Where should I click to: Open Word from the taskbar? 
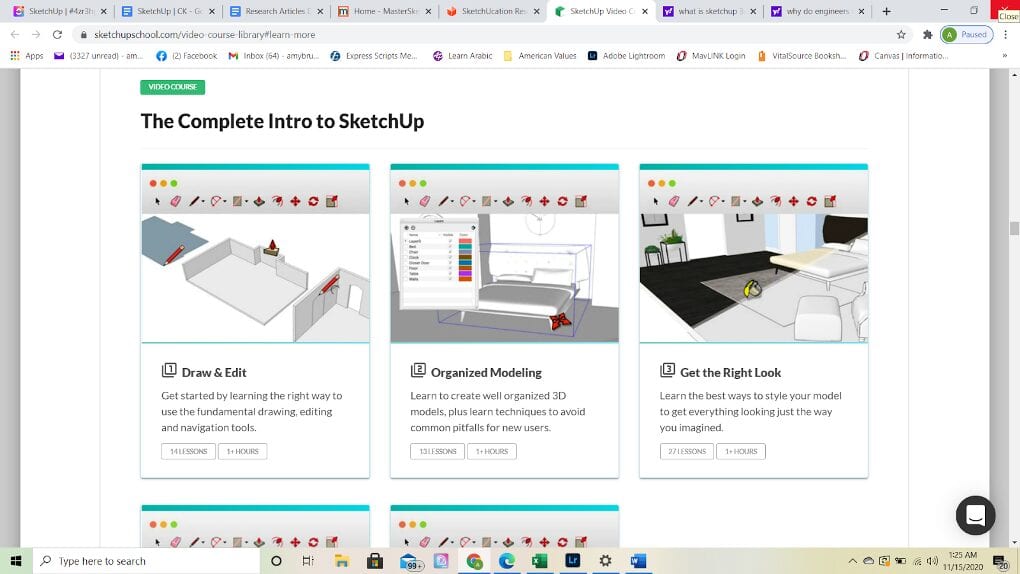point(638,561)
